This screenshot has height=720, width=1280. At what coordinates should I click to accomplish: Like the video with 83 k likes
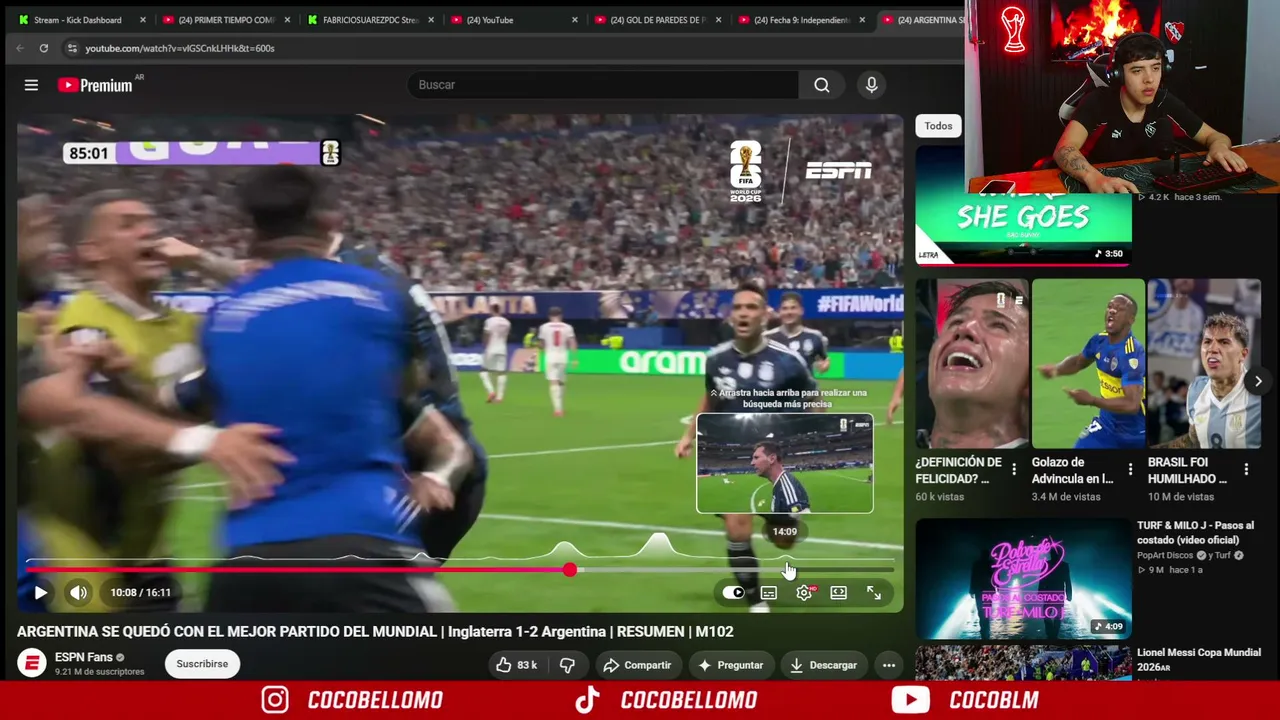[517, 665]
